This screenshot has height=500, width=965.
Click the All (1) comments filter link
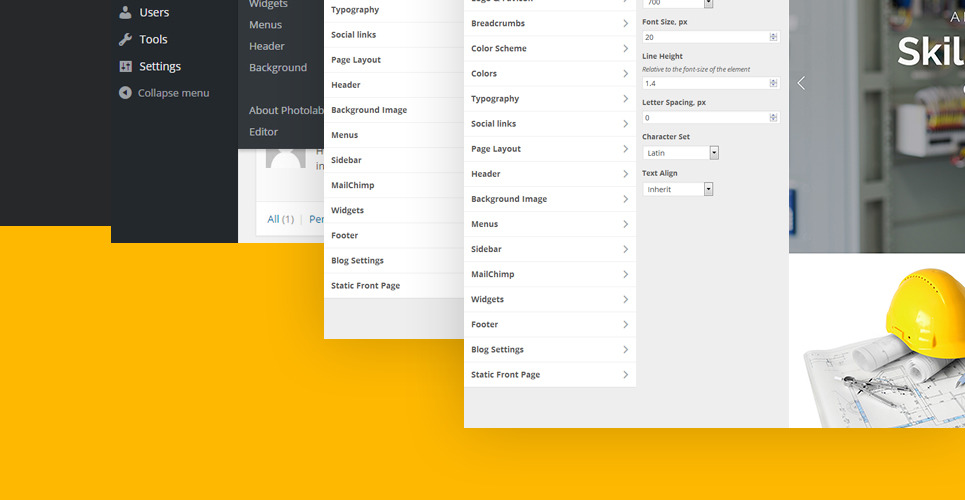tap(280, 219)
